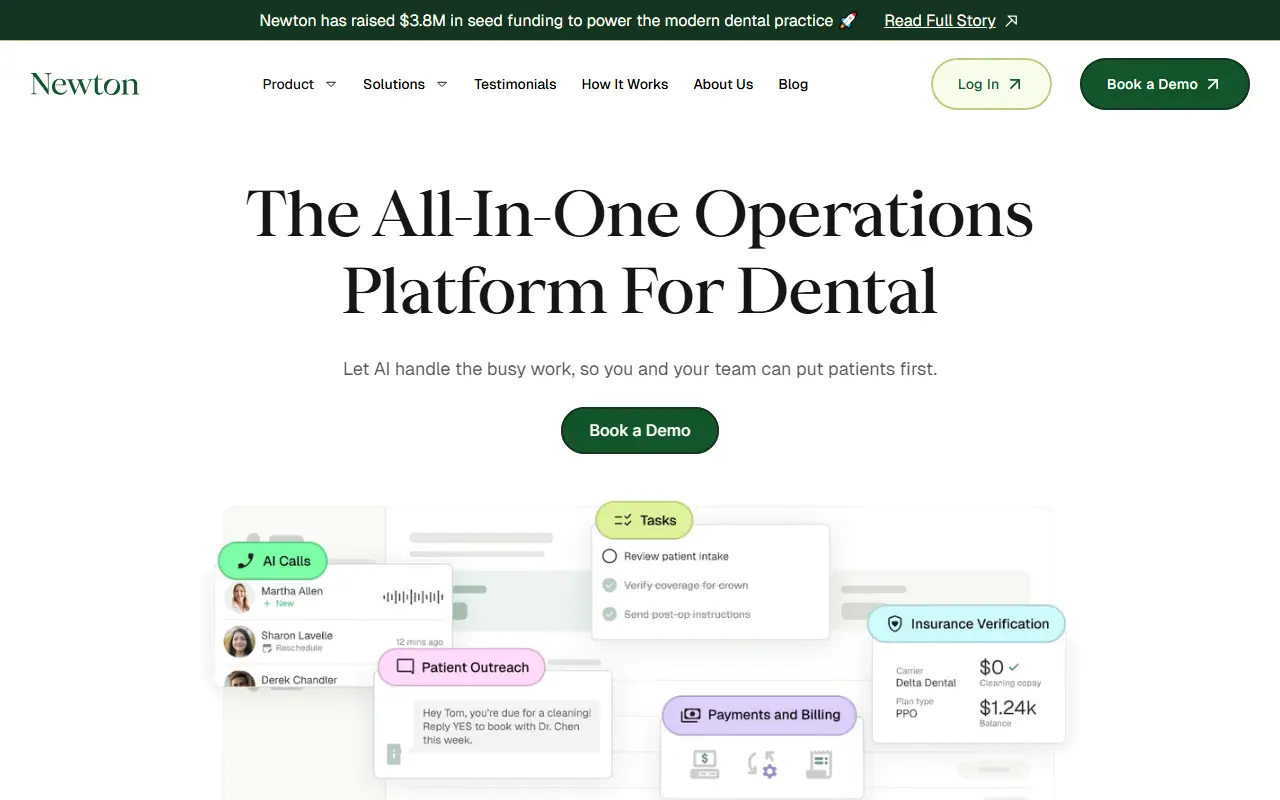The height and width of the screenshot is (800, 1280).
Task: Click the Delta Dental carrier text
Action: tap(926, 683)
